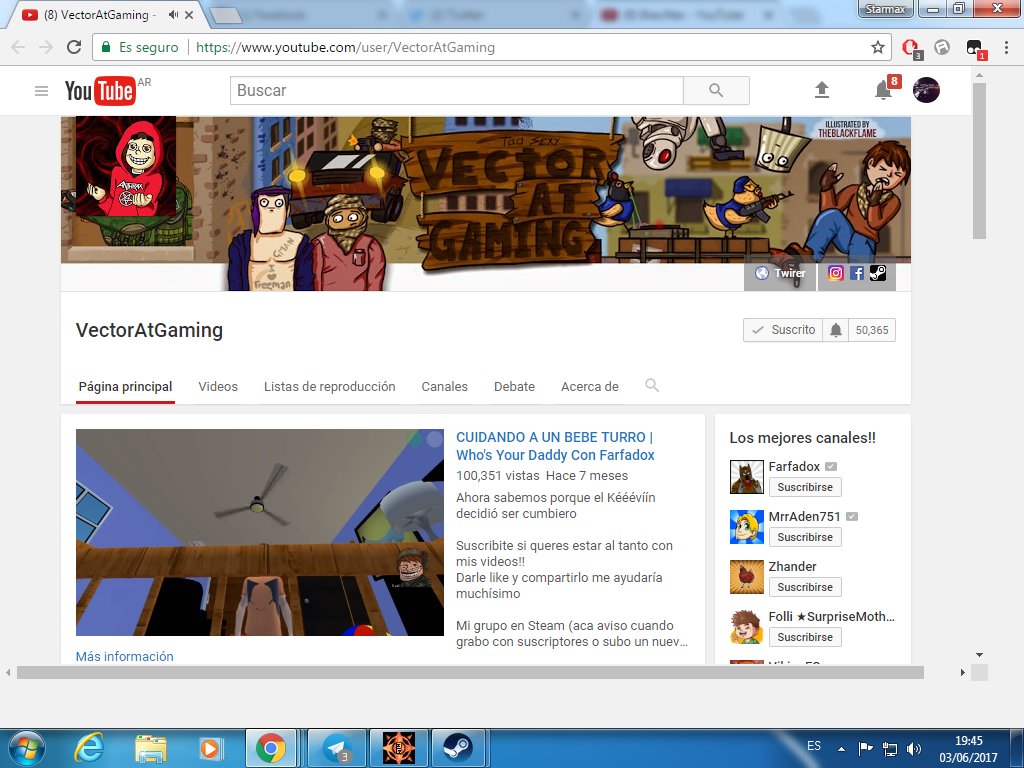Click the vertical page scrollbar thumb

click(x=979, y=160)
